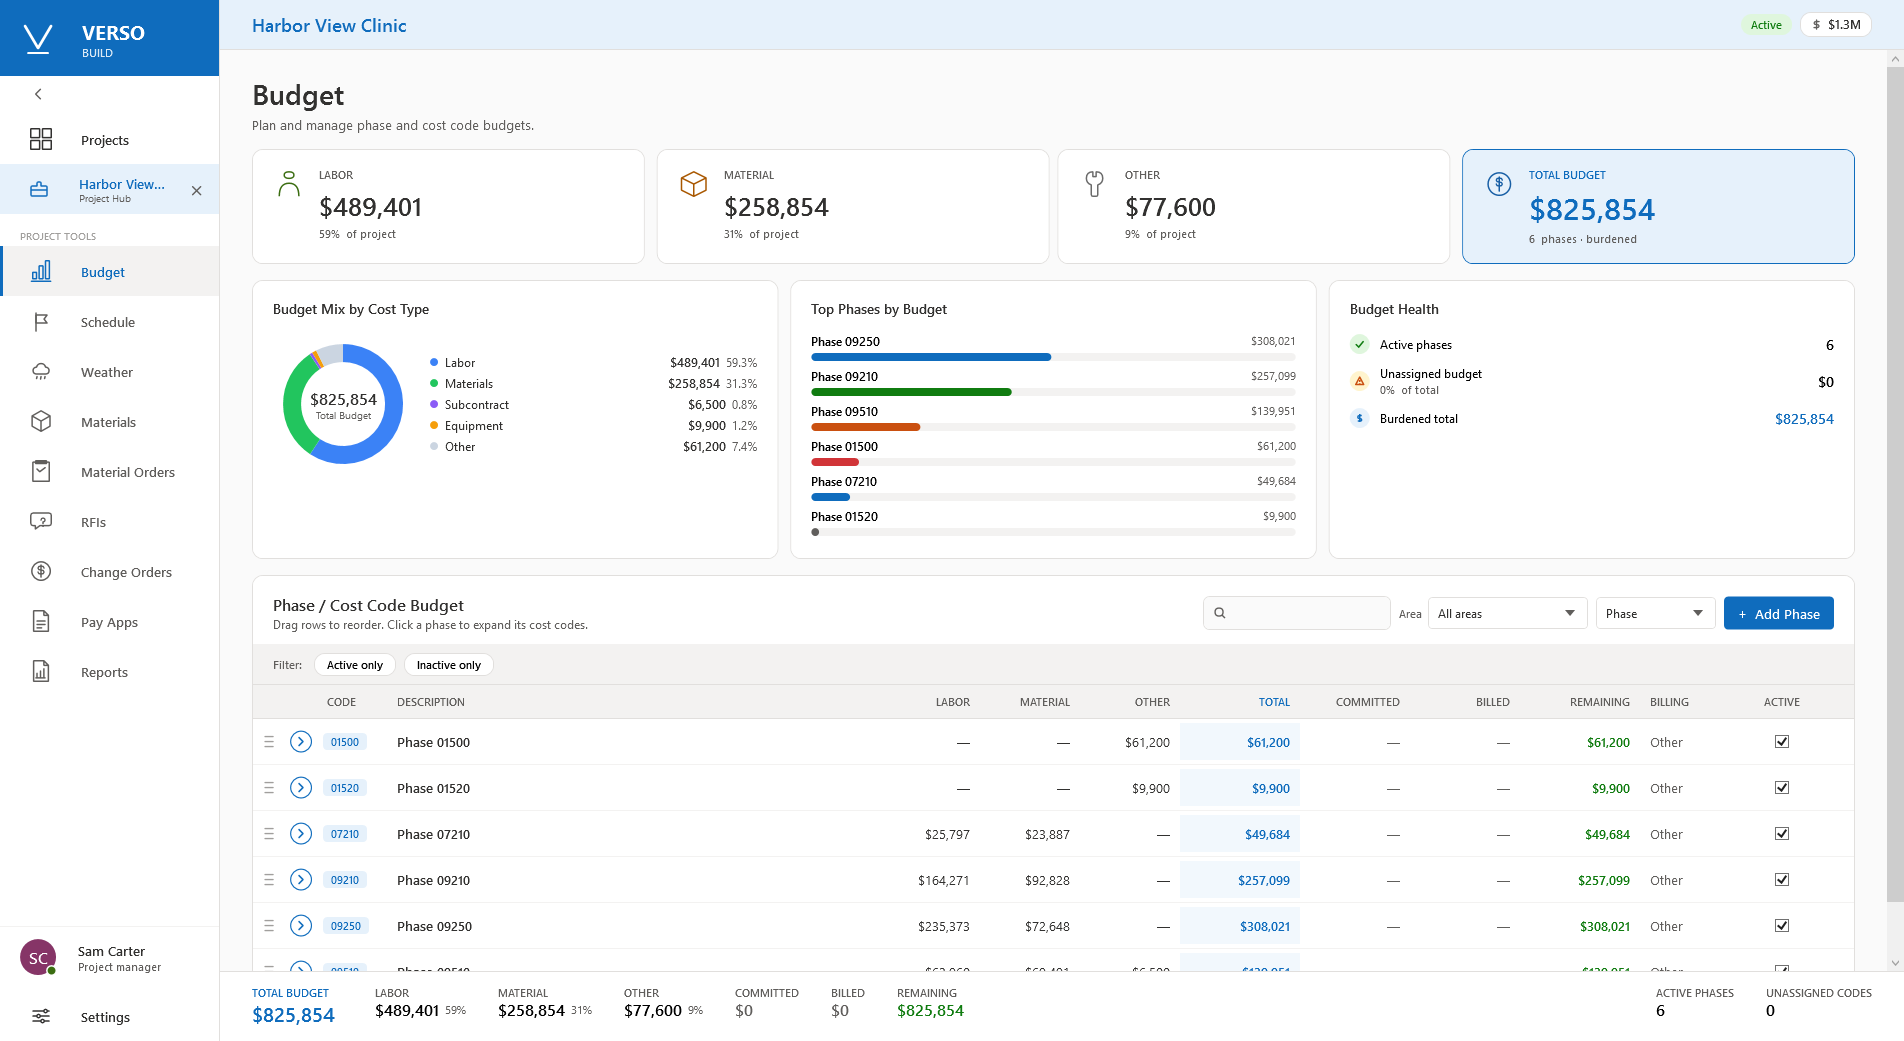Open Settings sliders icon

point(41,1017)
